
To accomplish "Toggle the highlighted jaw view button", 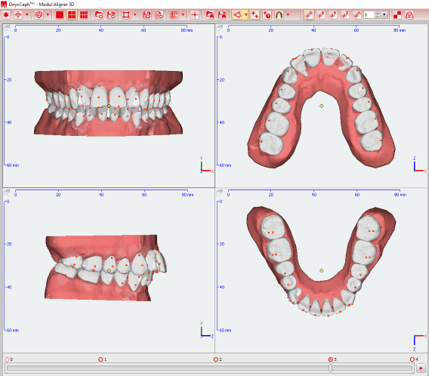I will click(x=237, y=15).
